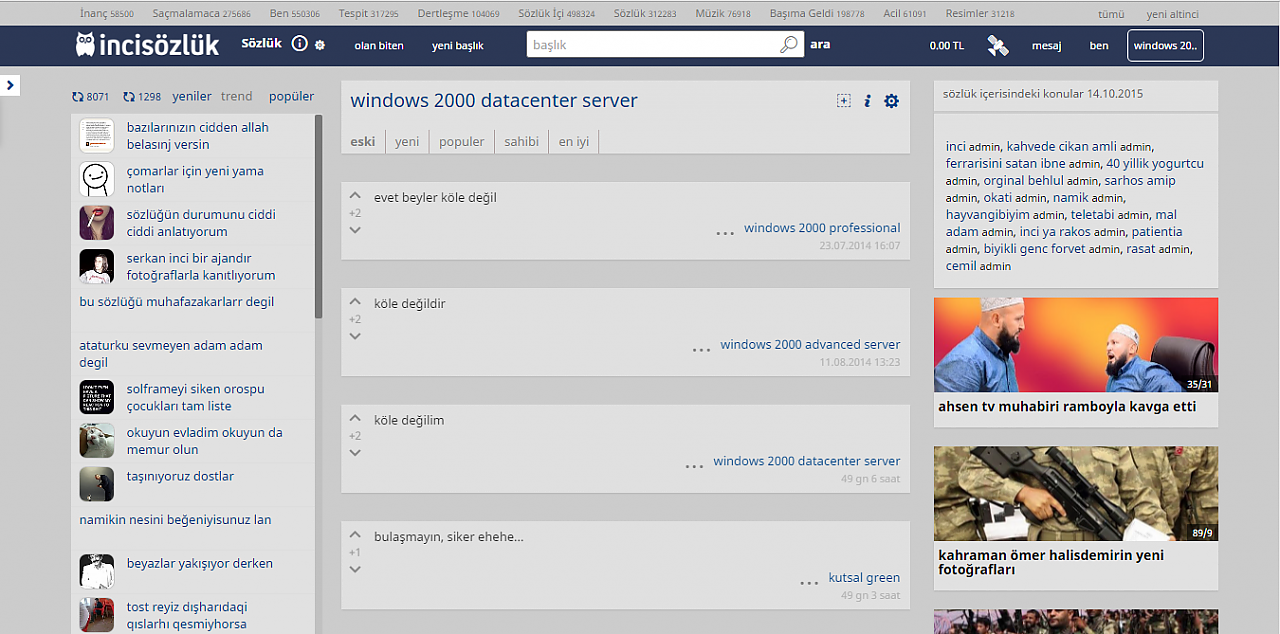Refresh the 8071 counter icon
The image size is (1280, 634).
tap(78, 97)
